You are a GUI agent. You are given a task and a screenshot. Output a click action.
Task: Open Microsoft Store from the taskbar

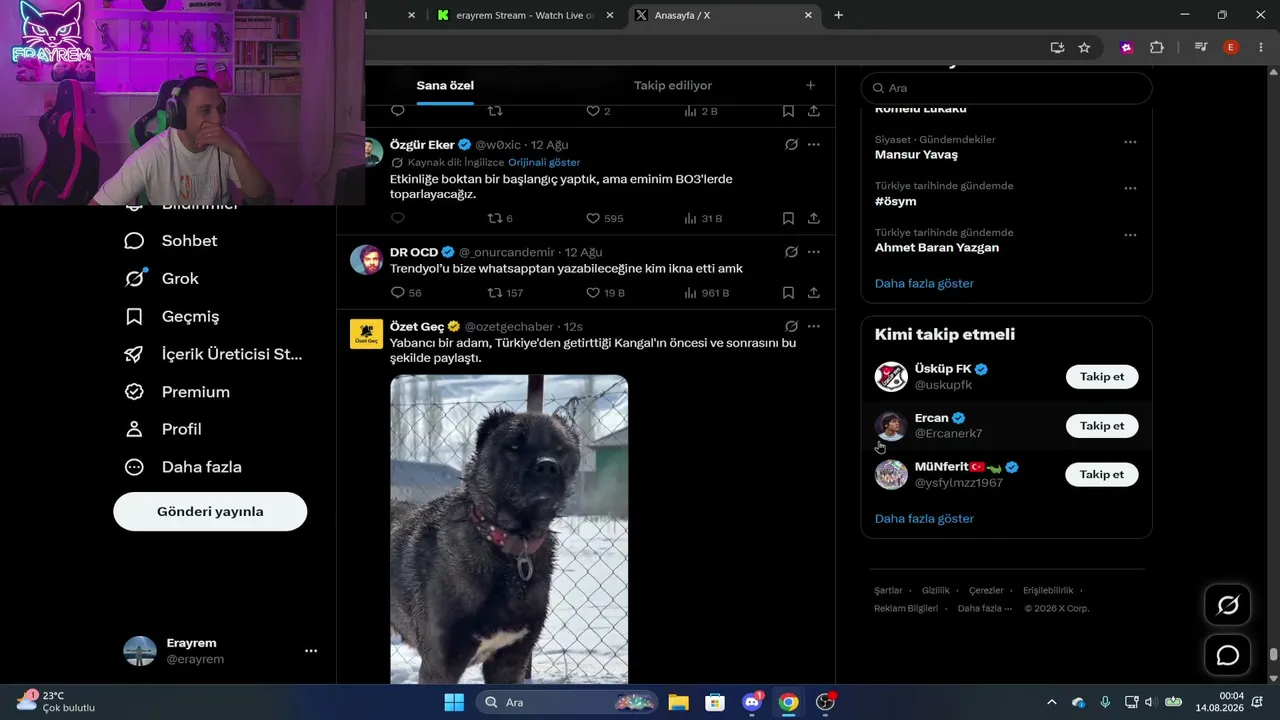[715, 702]
